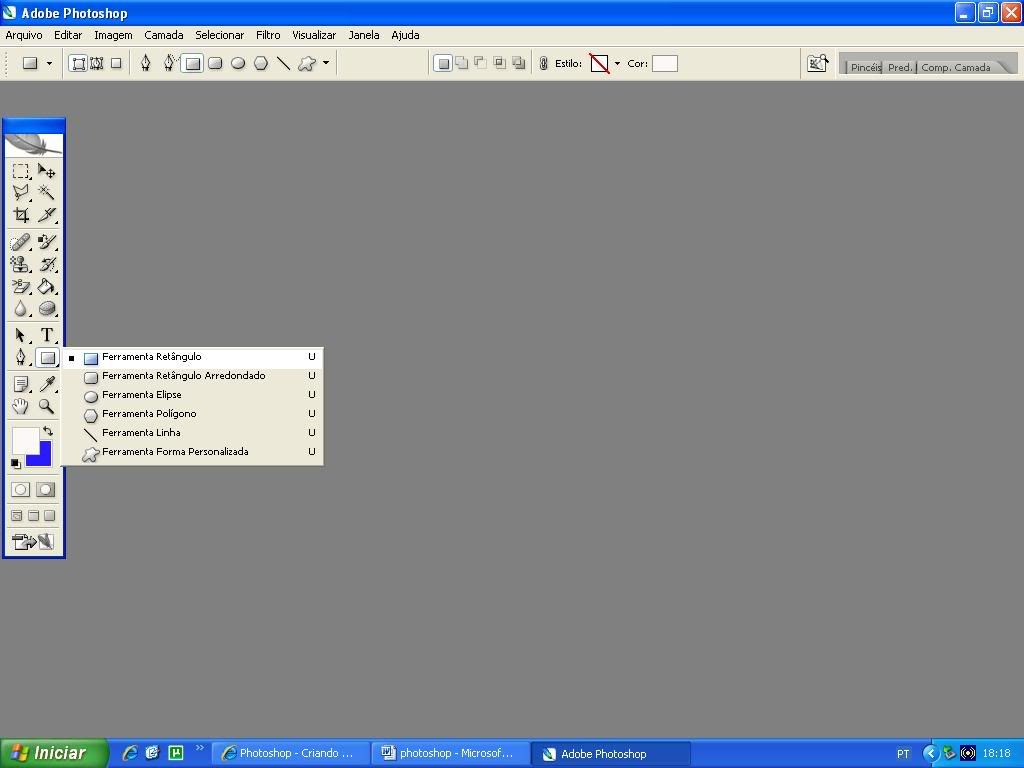1024x768 pixels.
Task: Open the Filtro menu
Action: [x=268, y=35]
